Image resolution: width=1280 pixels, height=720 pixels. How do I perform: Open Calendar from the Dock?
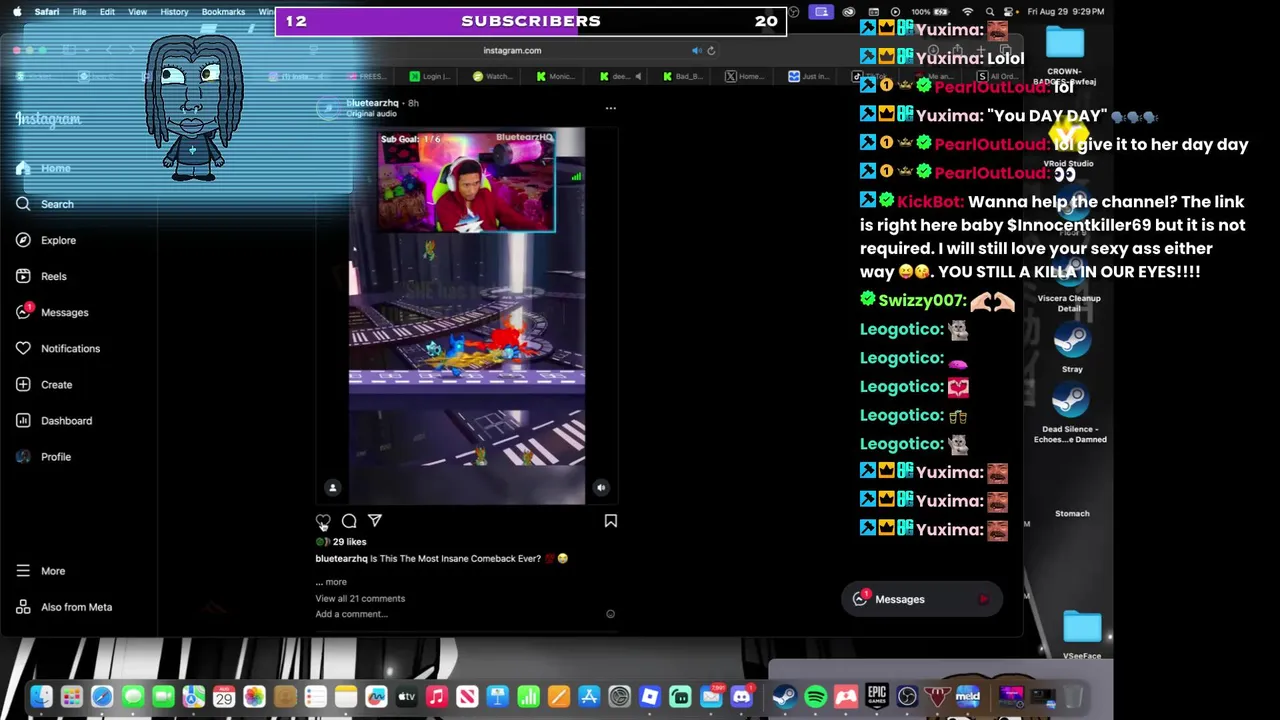coord(224,697)
